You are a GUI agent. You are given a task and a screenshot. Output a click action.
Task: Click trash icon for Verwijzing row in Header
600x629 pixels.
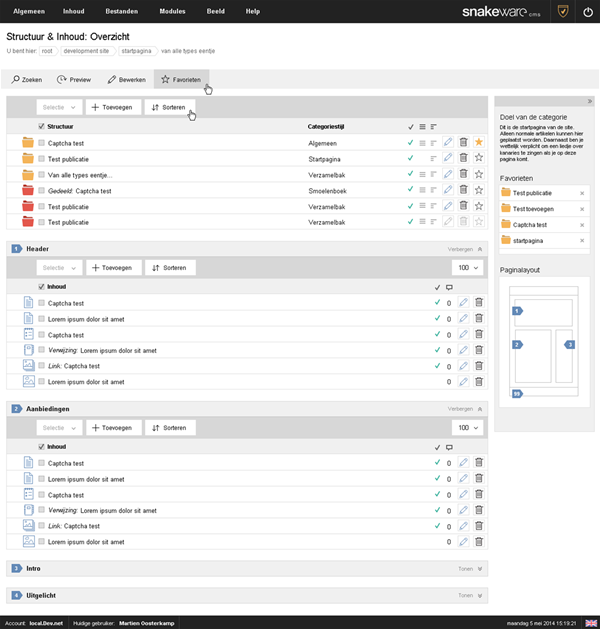tap(478, 350)
